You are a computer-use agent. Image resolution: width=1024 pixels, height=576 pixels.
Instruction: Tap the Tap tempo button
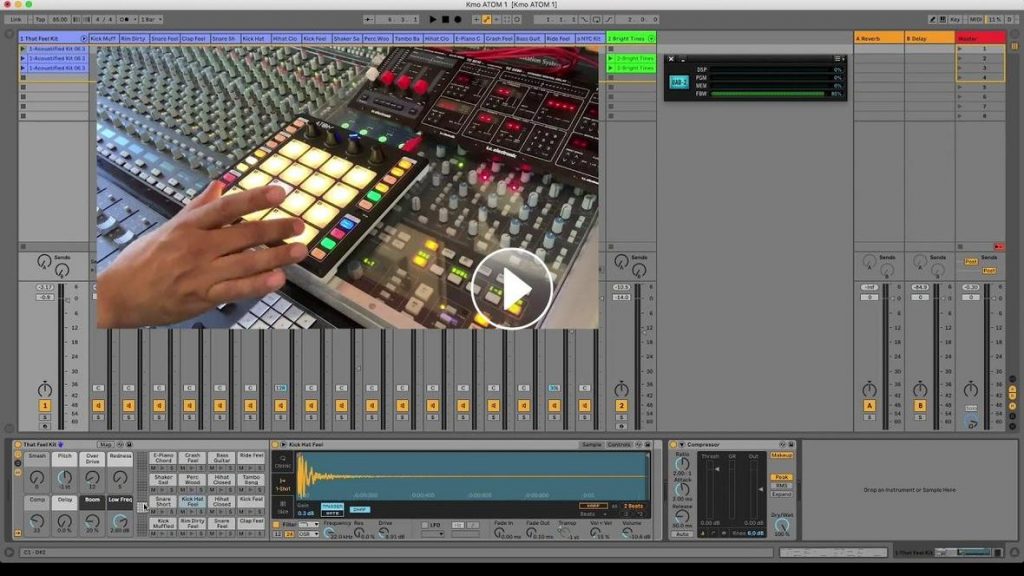point(40,20)
